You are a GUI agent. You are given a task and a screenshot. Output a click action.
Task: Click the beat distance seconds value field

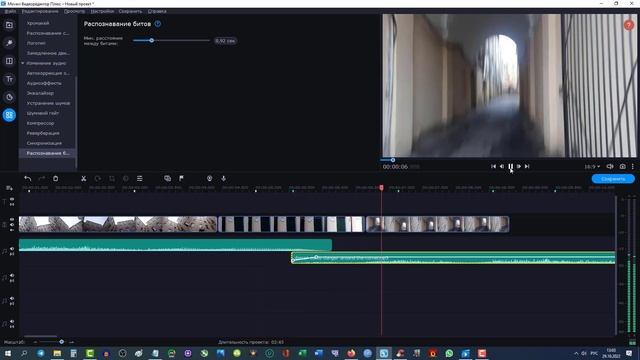(225, 41)
